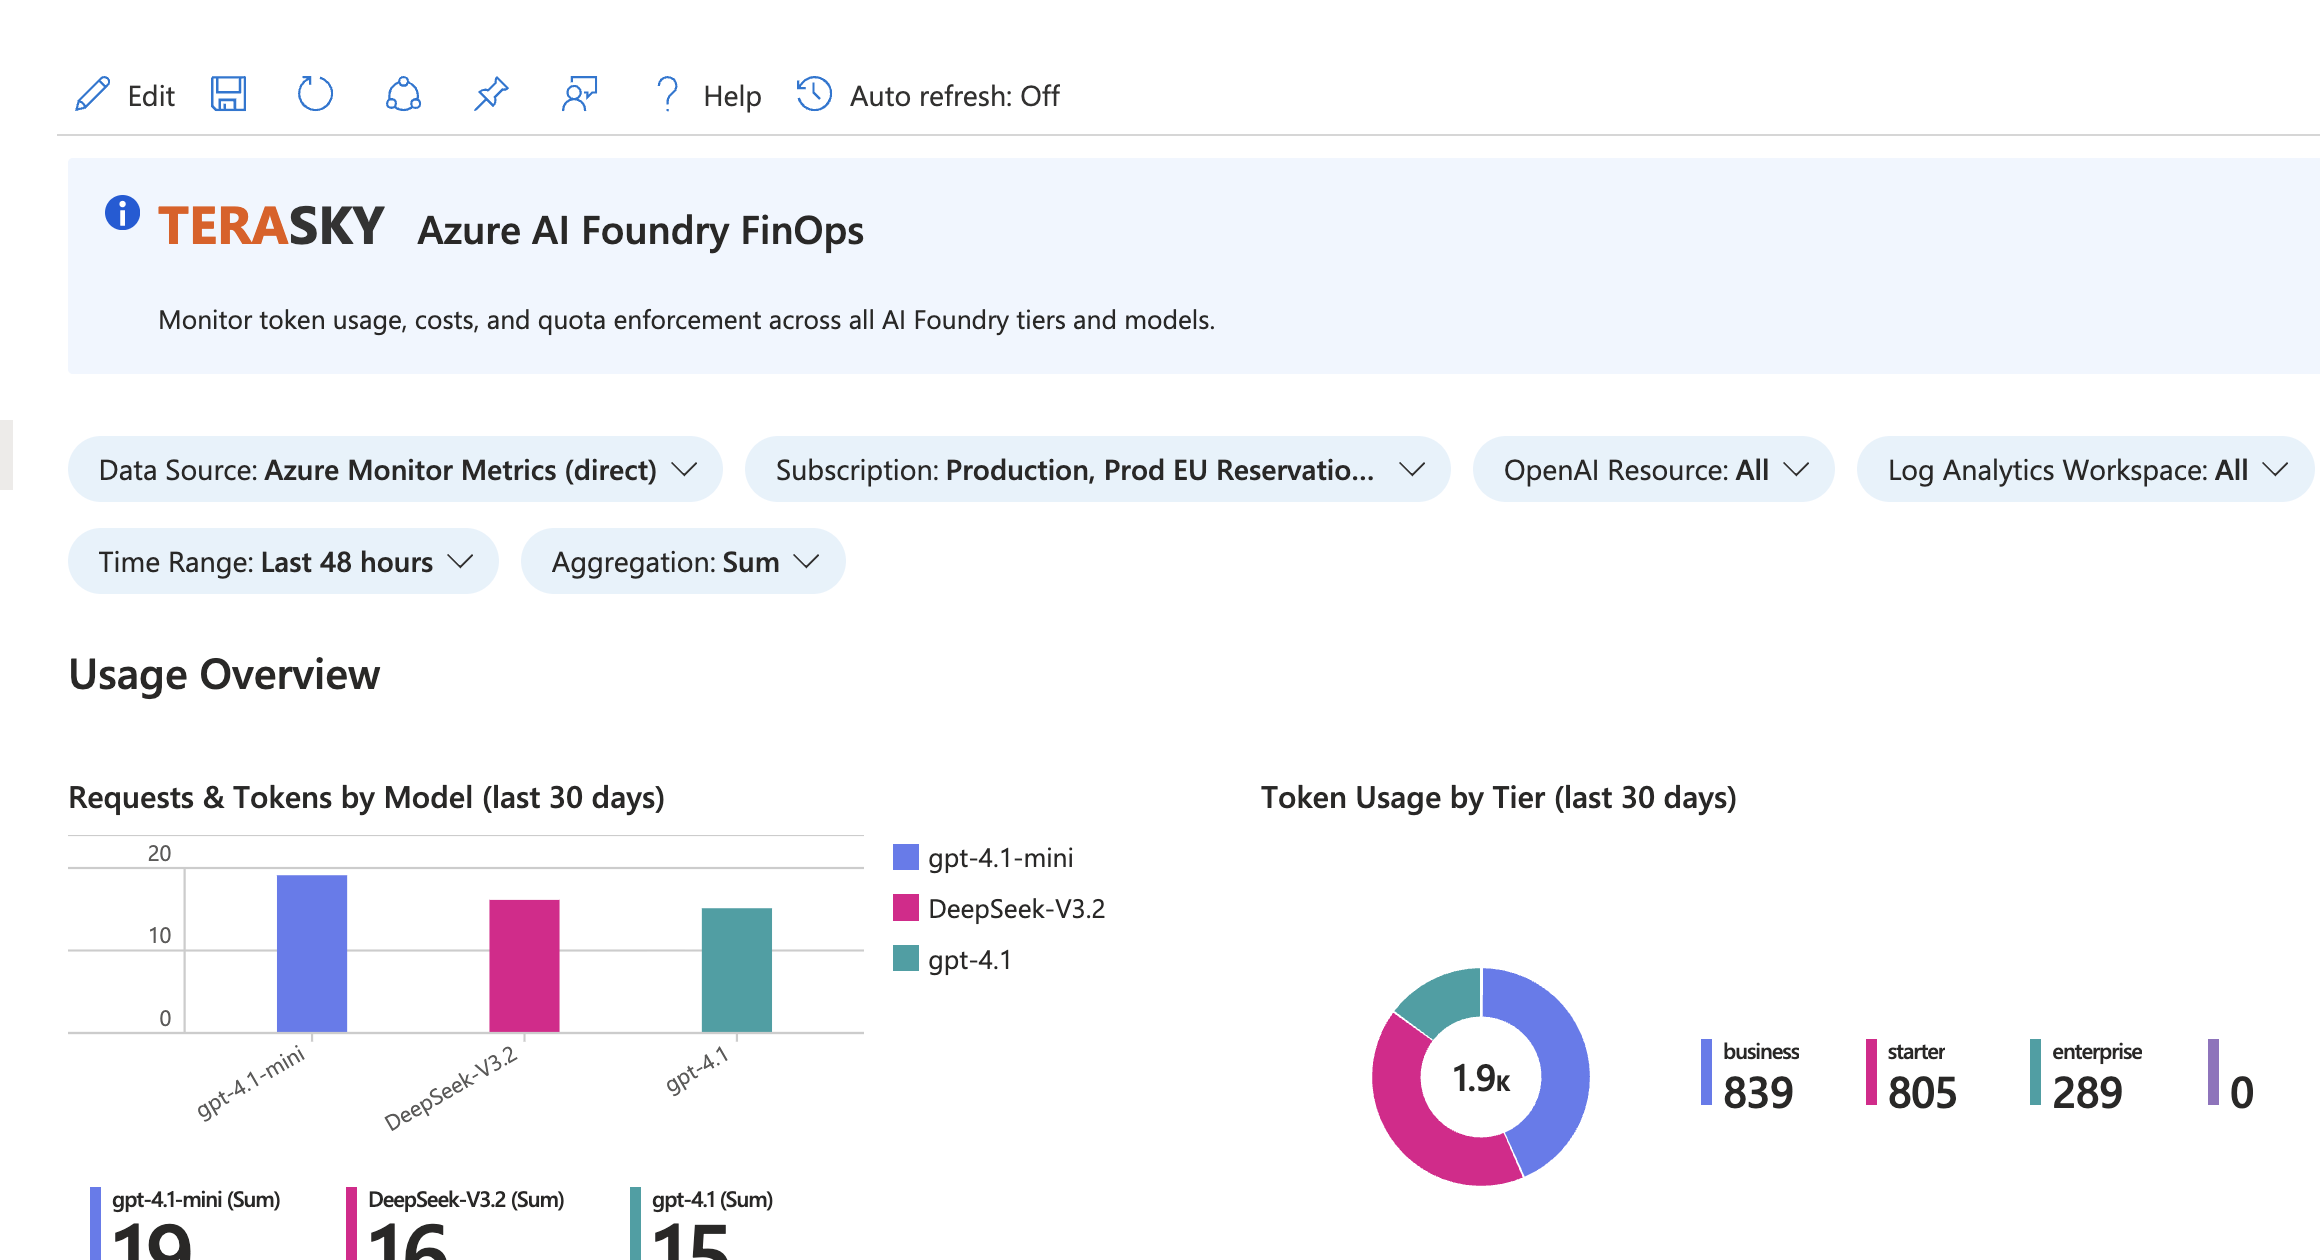Open the Data Source dropdown
The image size is (2320, 1260).
tap(395, 469)
